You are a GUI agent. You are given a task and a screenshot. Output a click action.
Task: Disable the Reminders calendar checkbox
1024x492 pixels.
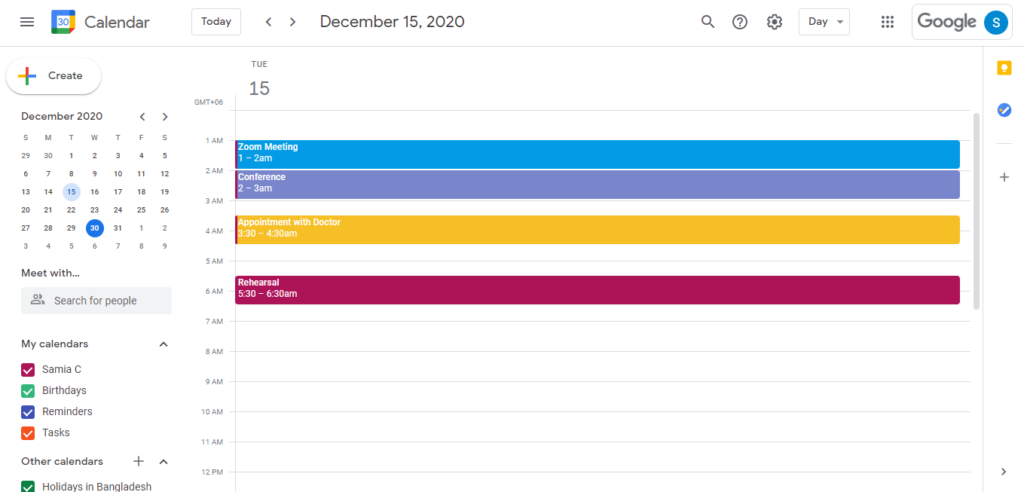[x=28, y=412]
